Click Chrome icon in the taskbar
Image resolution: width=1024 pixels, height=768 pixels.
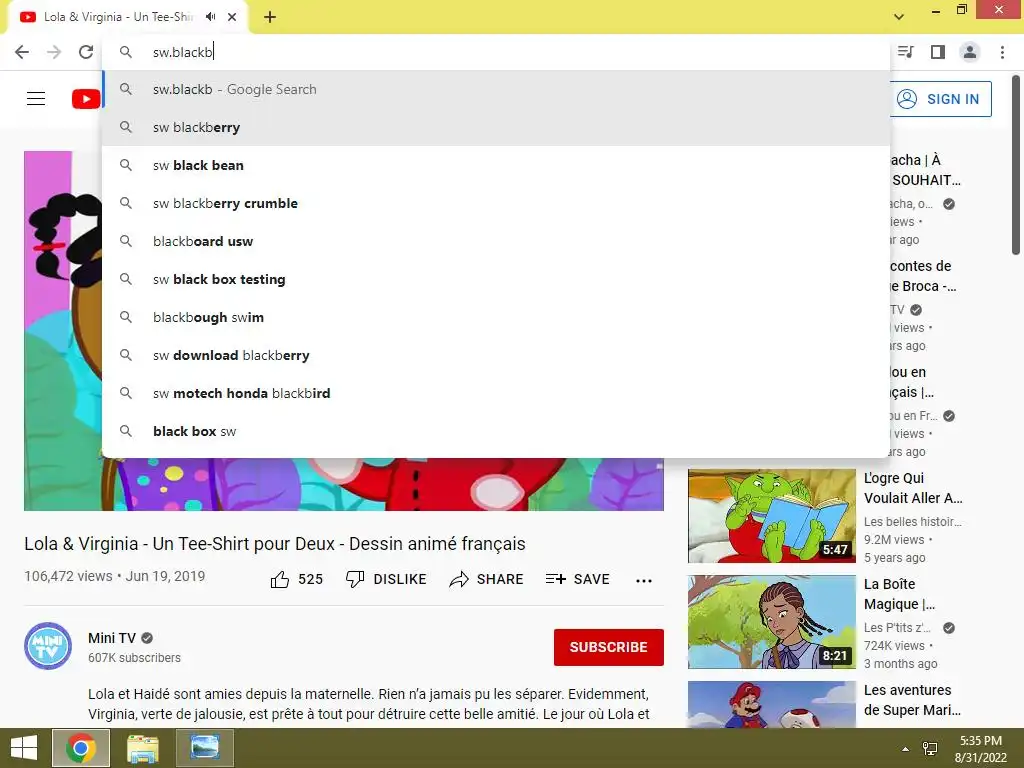[x=81, y=748]
